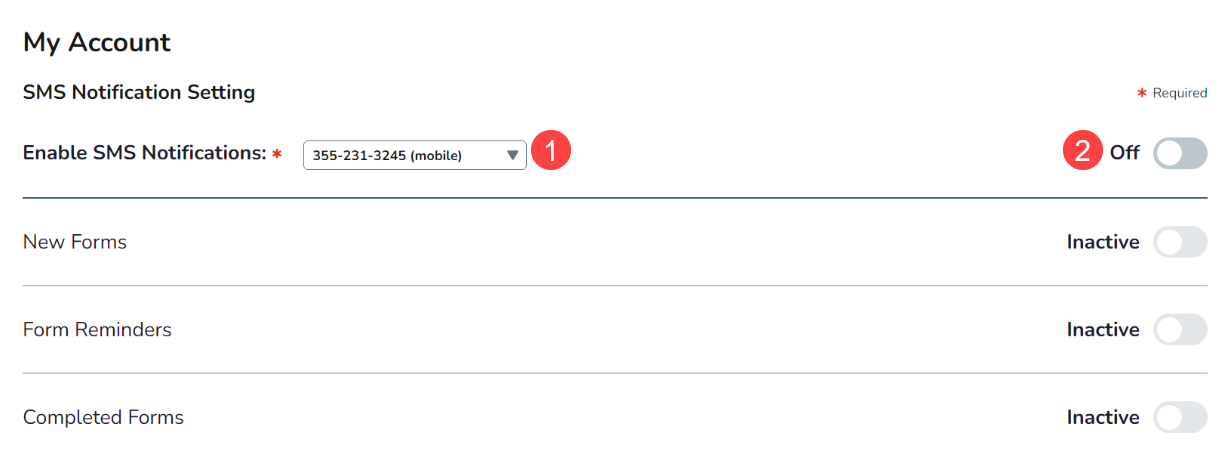Click the red asterisk before Required

point(1141,93)
